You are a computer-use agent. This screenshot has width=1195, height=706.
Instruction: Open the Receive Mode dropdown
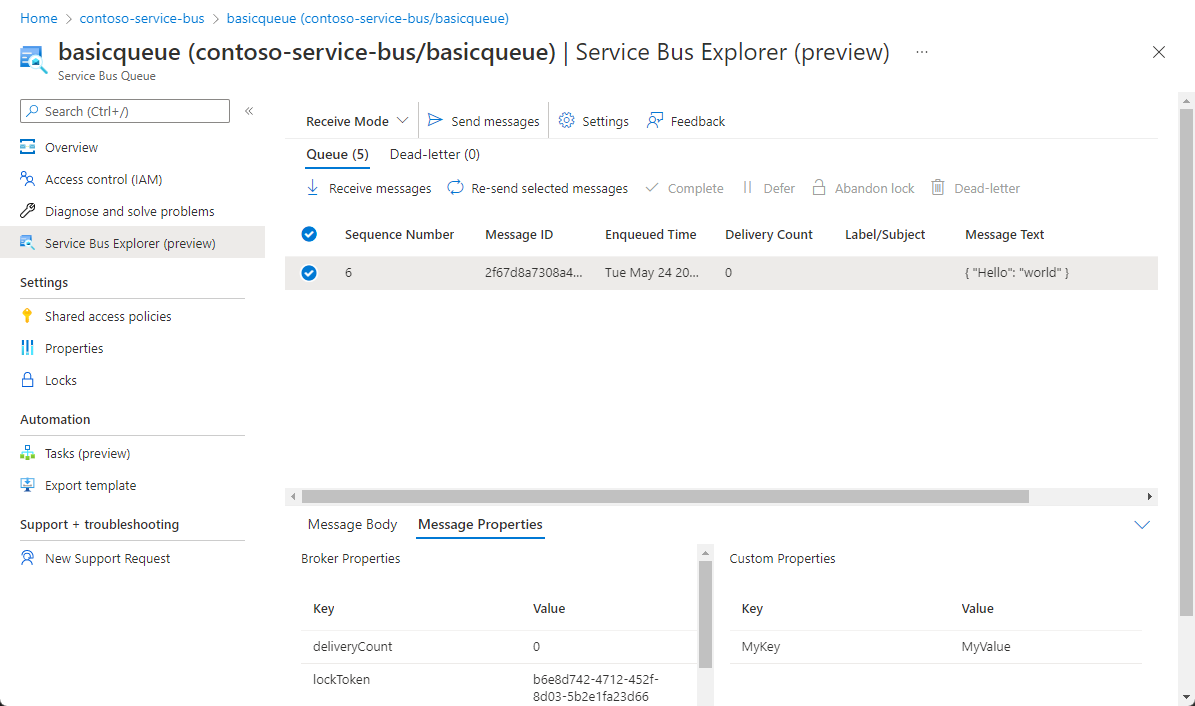[x=357, y=121]
